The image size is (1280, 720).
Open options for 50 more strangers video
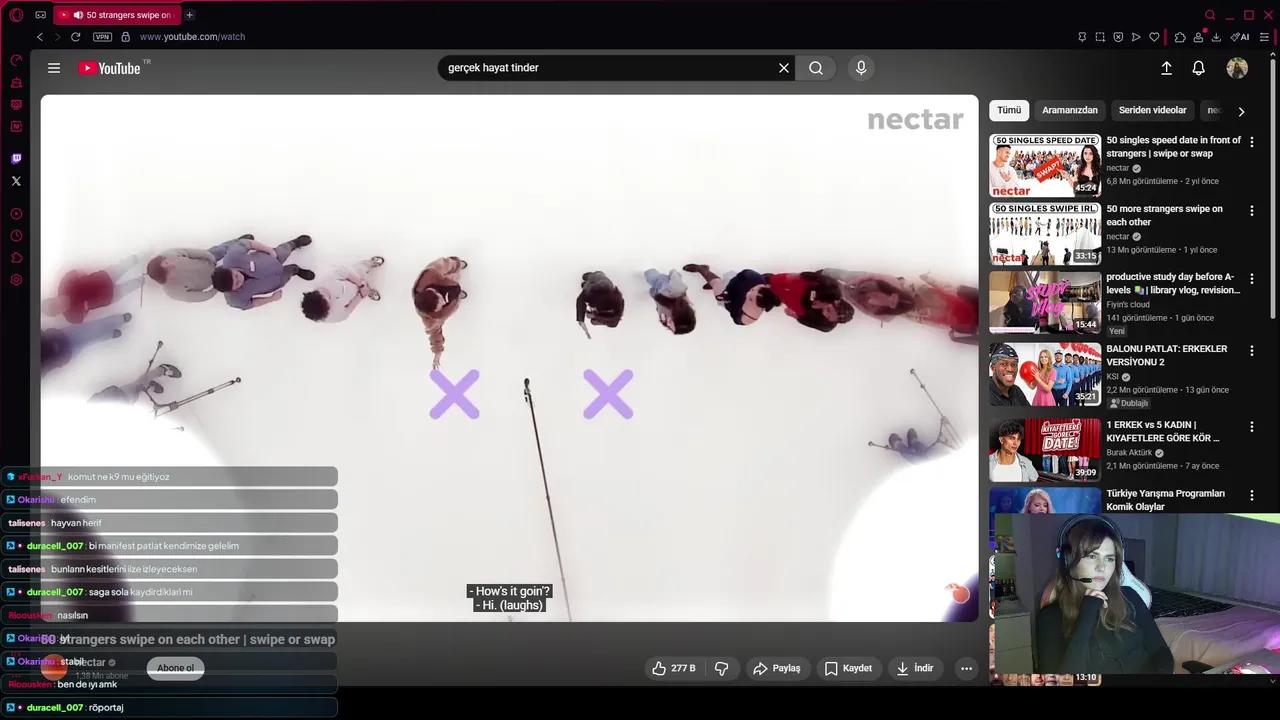pos(1251,211)
